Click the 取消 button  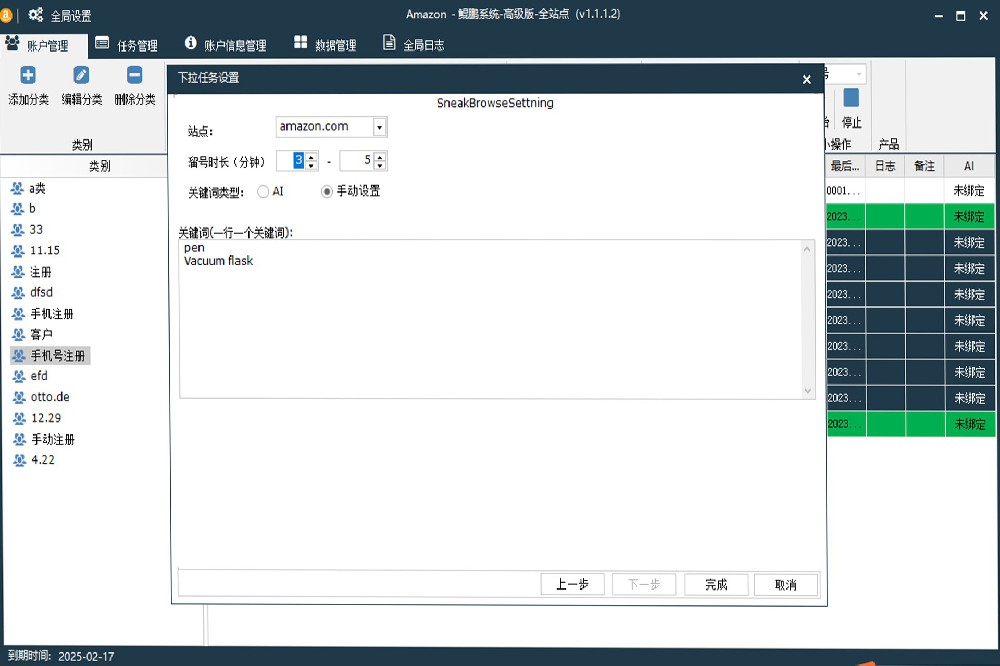pyautogui.click(x=786, y=584)
